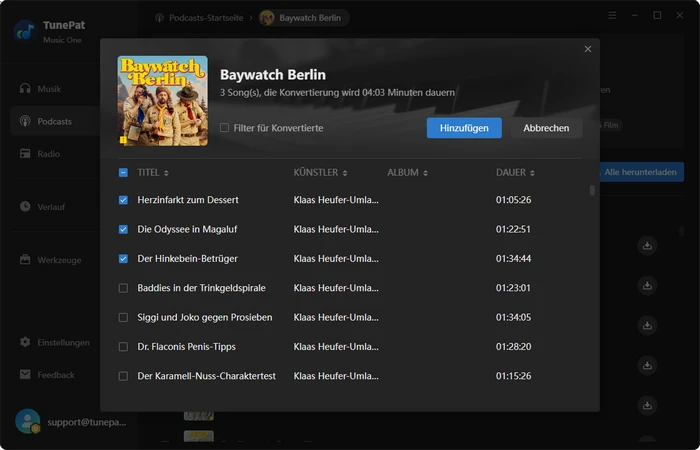Check Siggi und Joko gegen Prosieben
700x450 pixels.
pos(123,317)
